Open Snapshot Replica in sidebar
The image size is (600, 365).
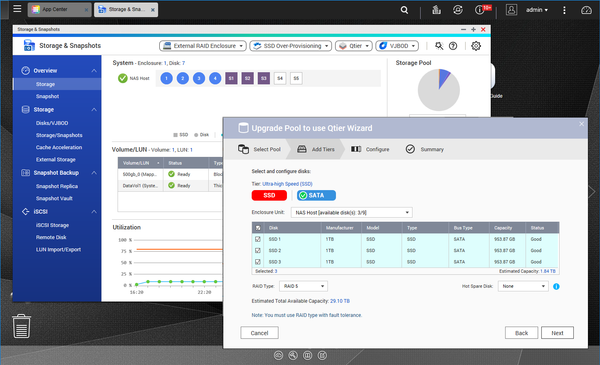[x=57, y=186]
